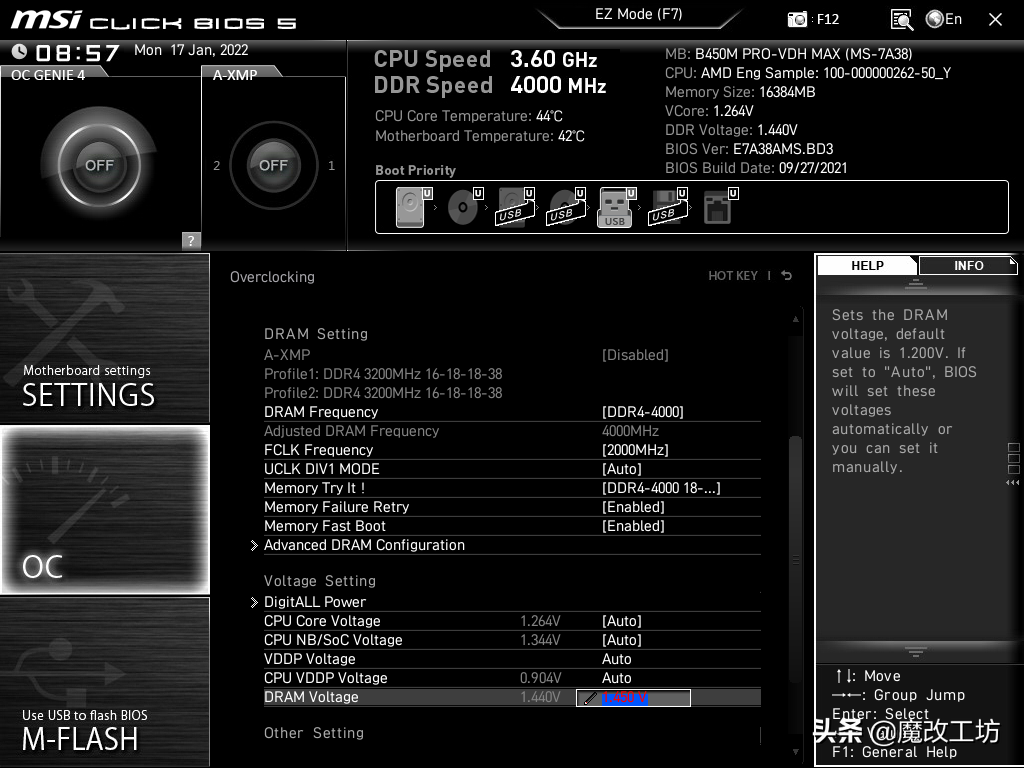
Task: Click the pencil edit icon in DRAM Voltage
Action: coord(590,698)
